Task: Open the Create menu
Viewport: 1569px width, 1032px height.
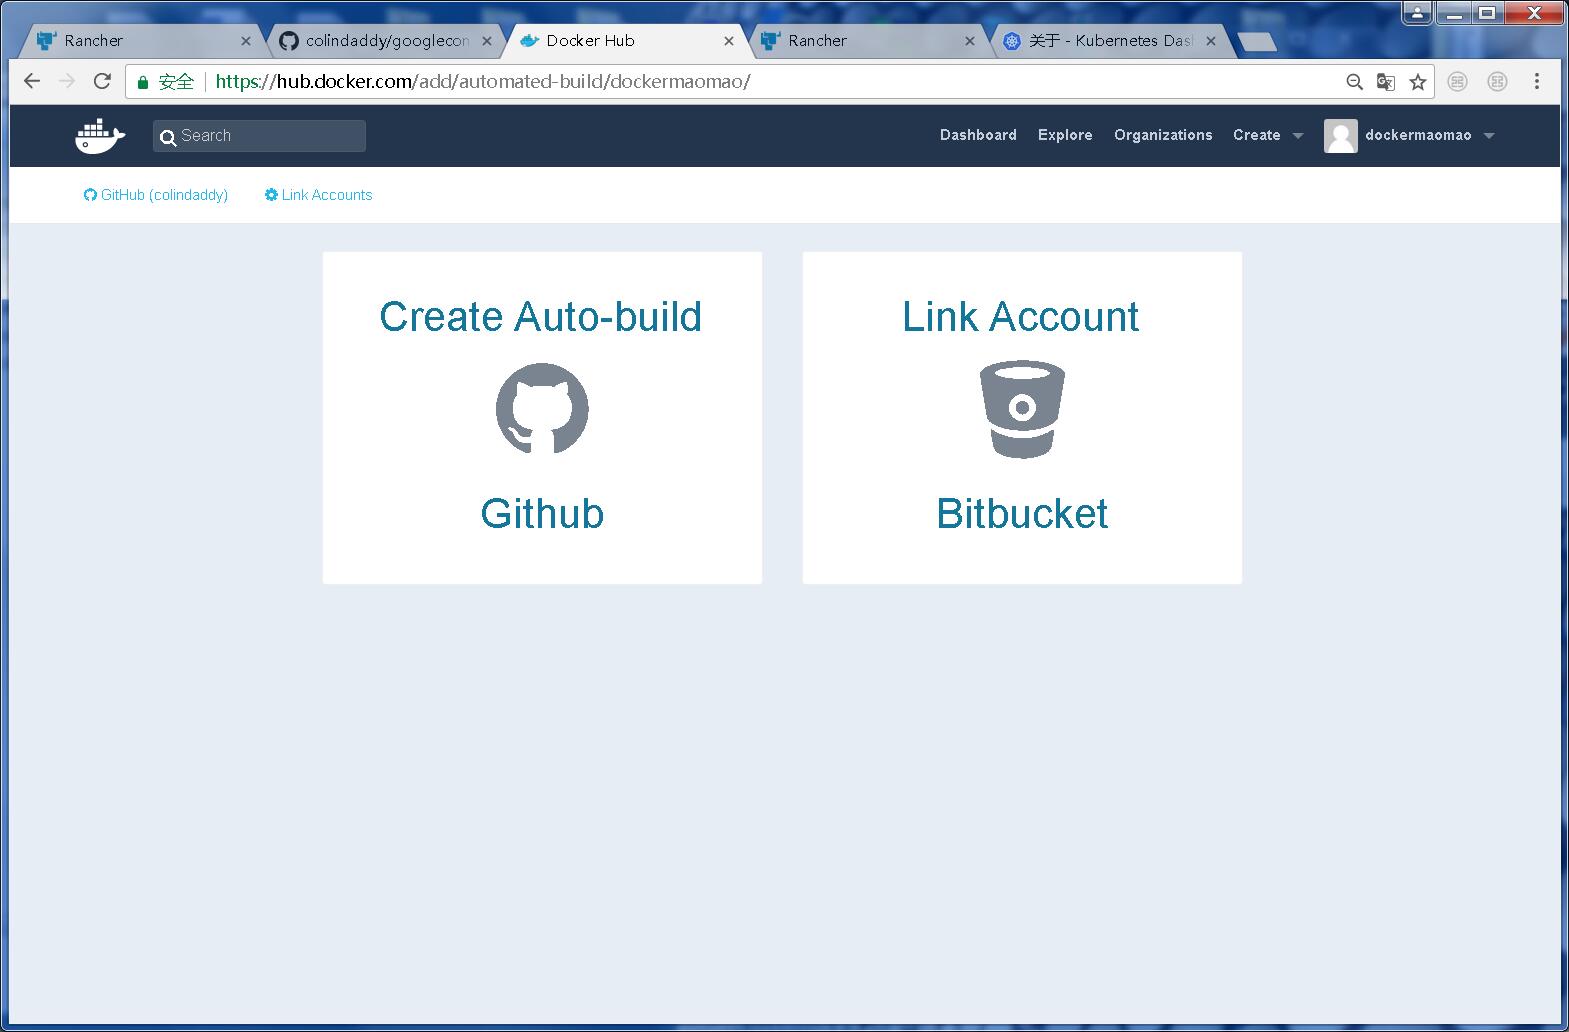Action: click(1256, 135)
